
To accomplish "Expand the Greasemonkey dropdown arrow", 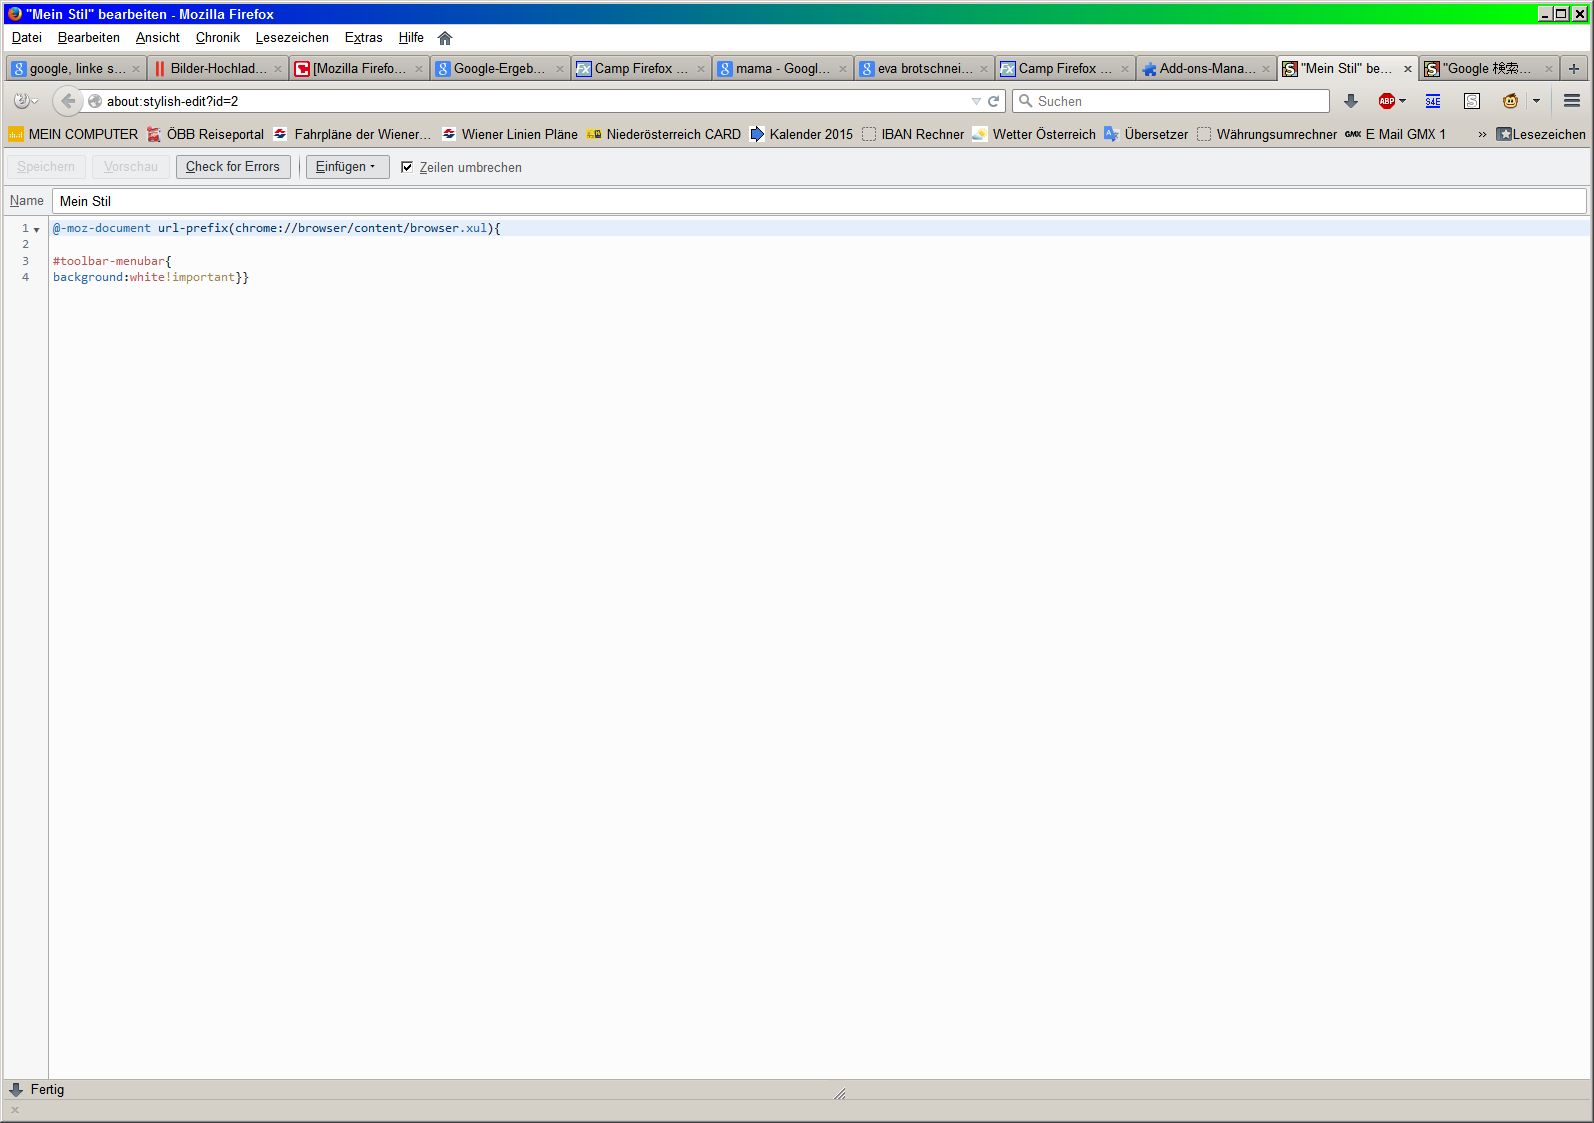I will point(1537,101).
